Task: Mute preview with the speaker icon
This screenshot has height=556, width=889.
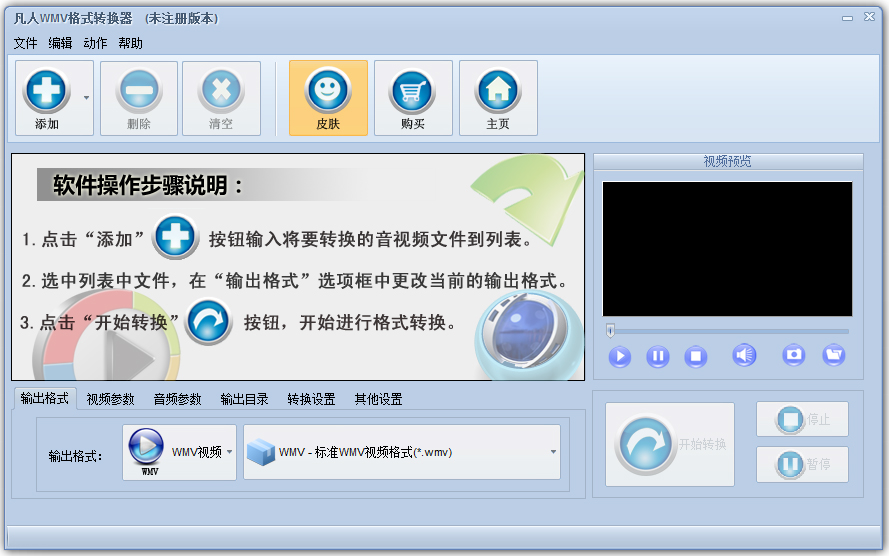Action: [744, 355]
